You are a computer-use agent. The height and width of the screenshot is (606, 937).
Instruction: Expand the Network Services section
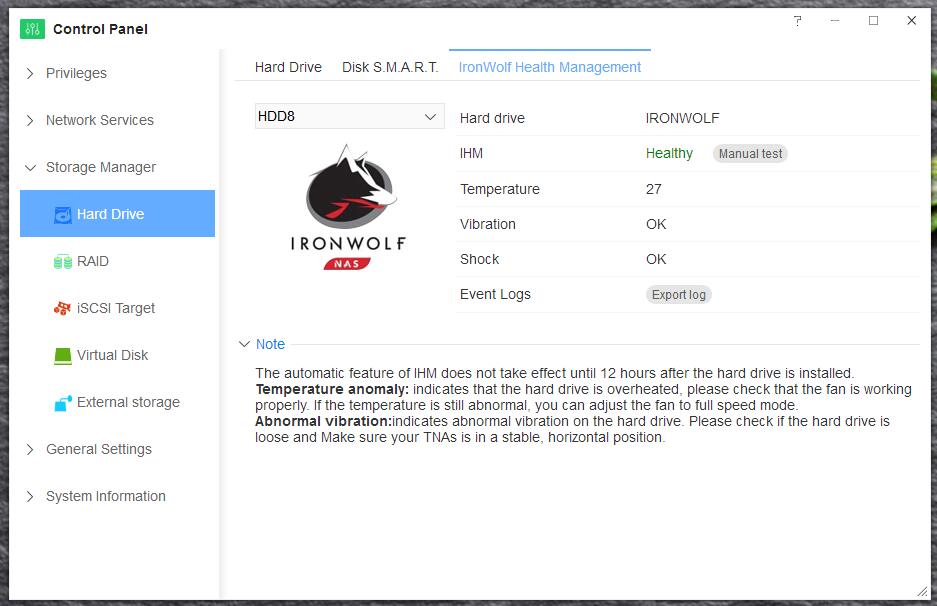[x=30, y=120]
